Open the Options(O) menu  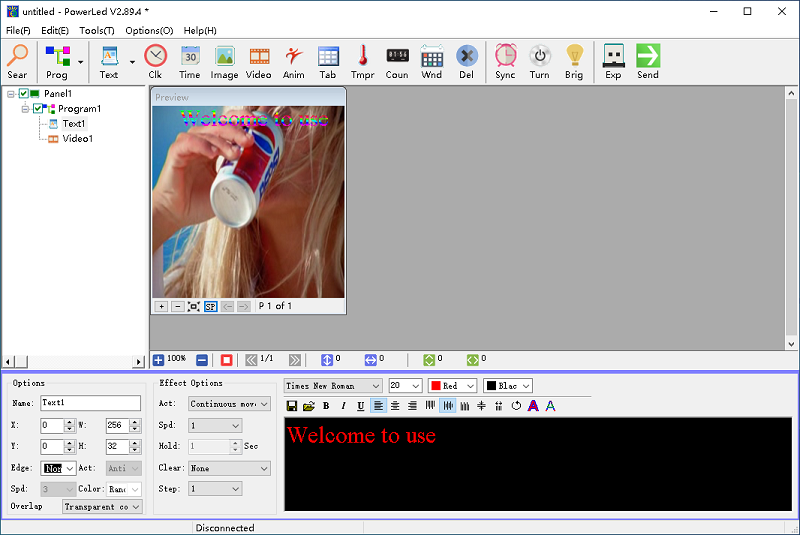[x=149, y=31]
